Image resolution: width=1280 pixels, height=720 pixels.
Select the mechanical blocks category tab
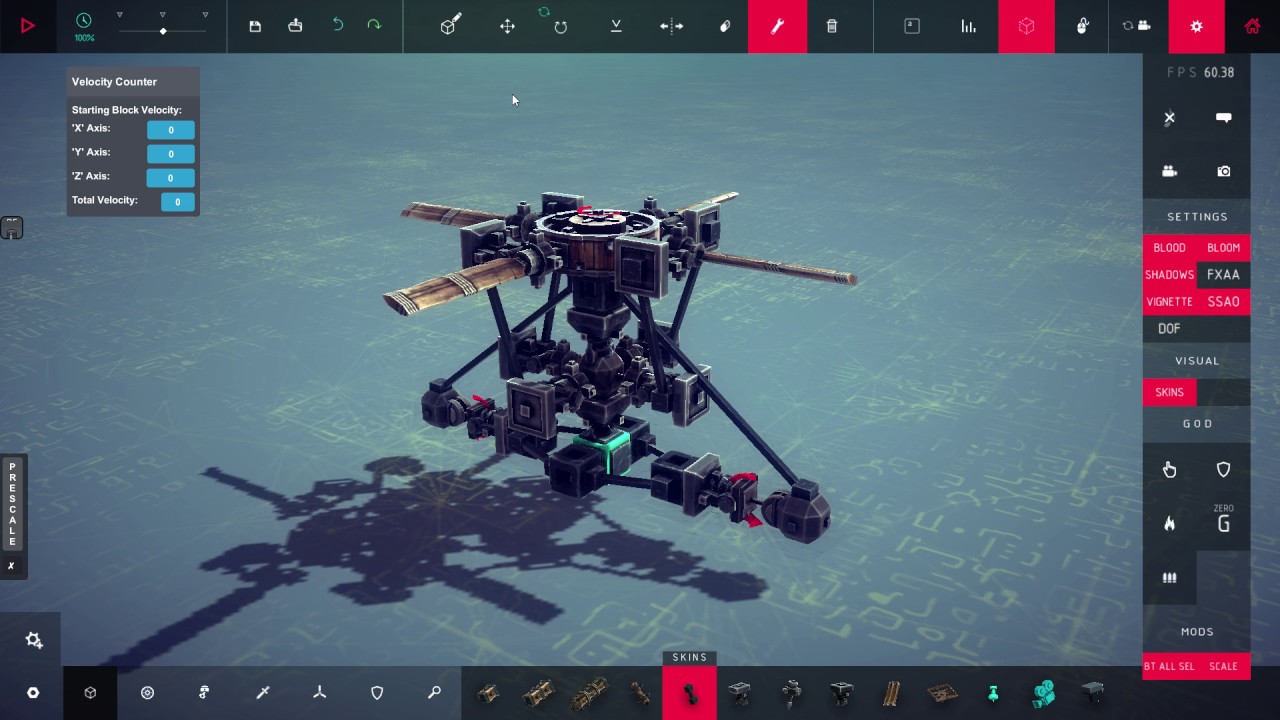[204, 693]
